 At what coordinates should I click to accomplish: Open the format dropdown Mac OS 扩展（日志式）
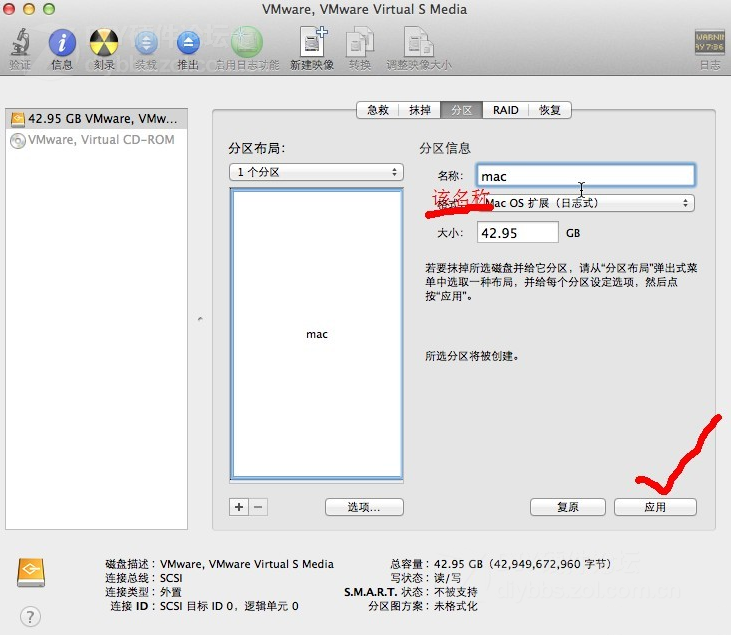coord(585,203)
